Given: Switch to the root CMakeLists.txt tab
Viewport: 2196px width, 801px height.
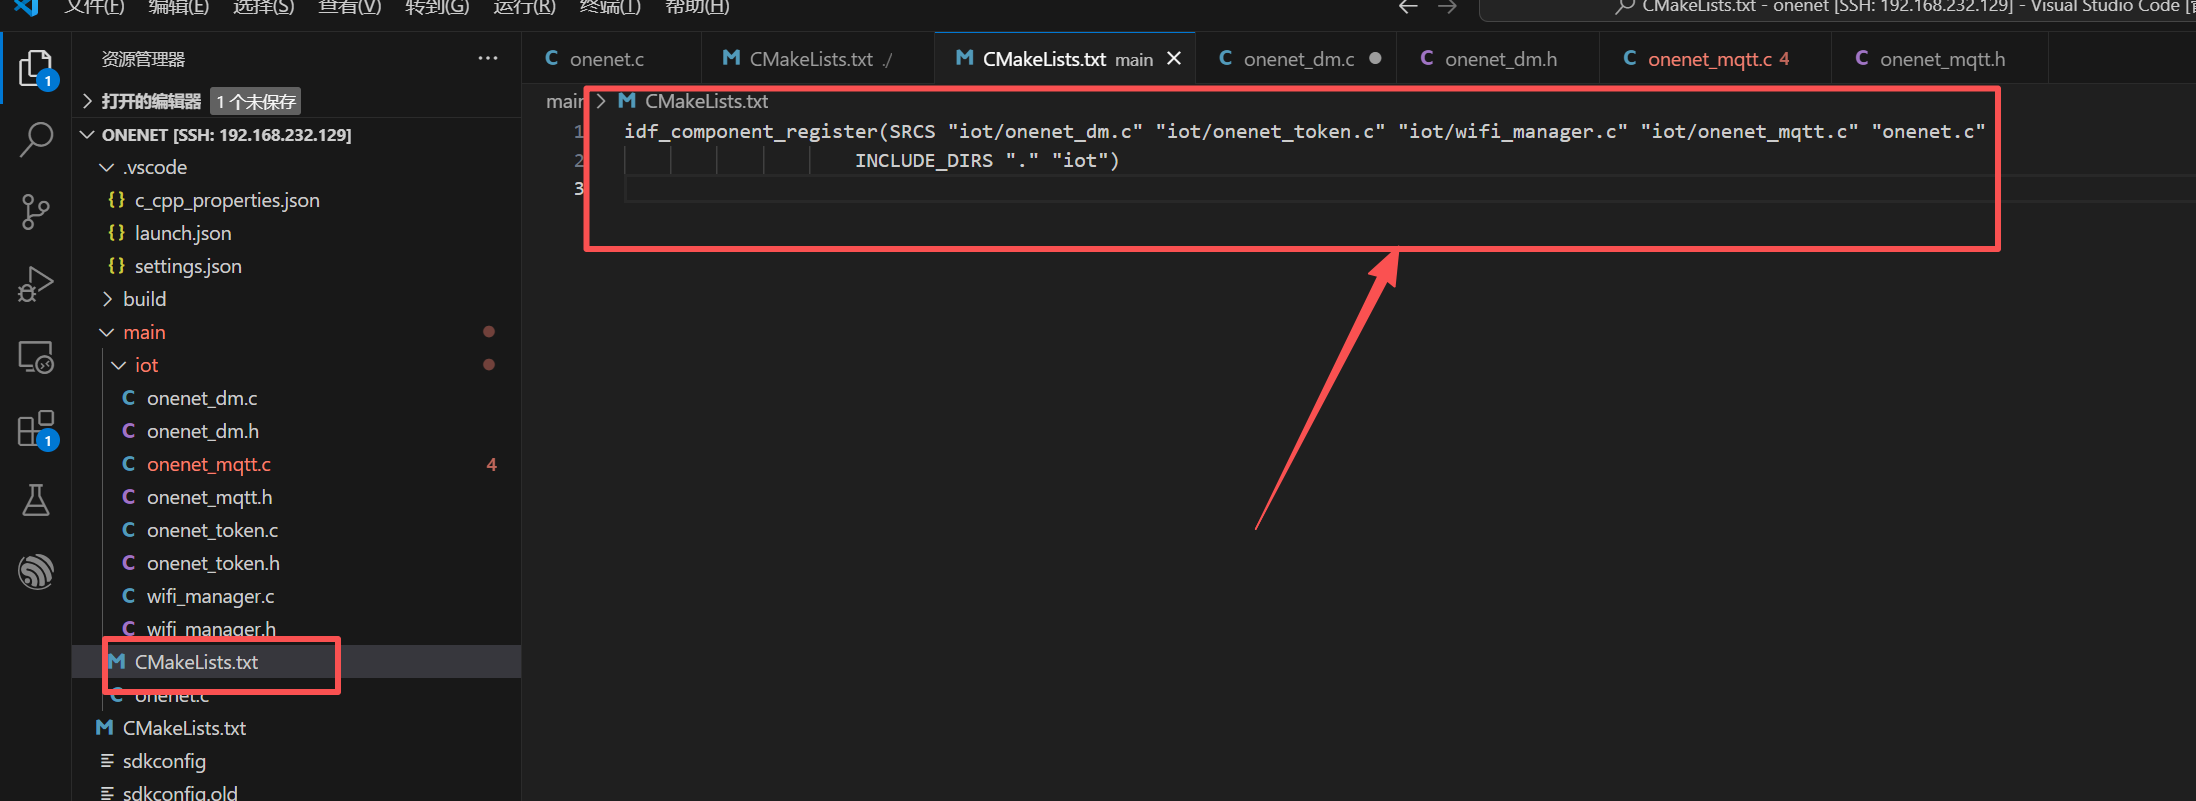Looking at the screenshot, I should (x=817, y=59).
